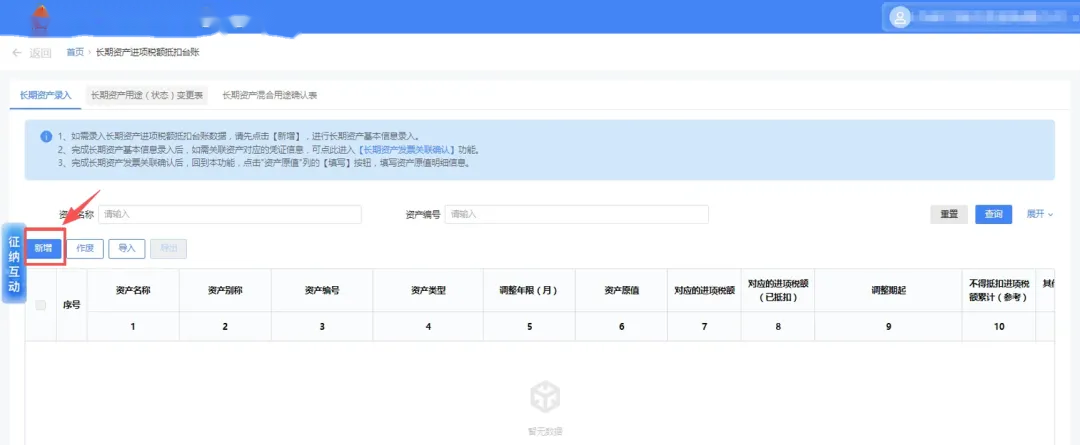Image resolution: width=1080 pixels, height=445 pixels.
Task: Open the 征纳互动 side panel
Action: click(14, 262)
